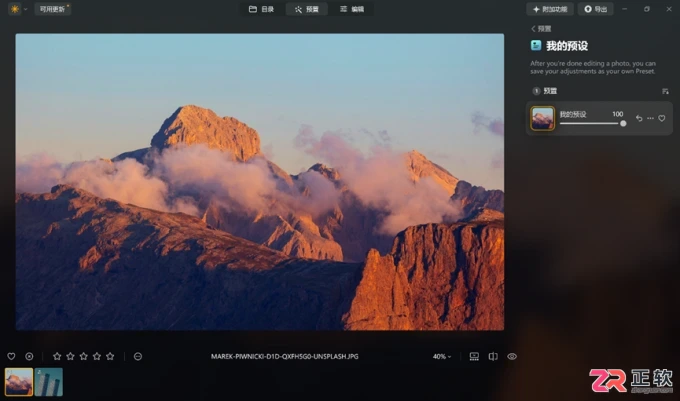
Task: Toggle the eye preview icon
Action: (512, 356)
